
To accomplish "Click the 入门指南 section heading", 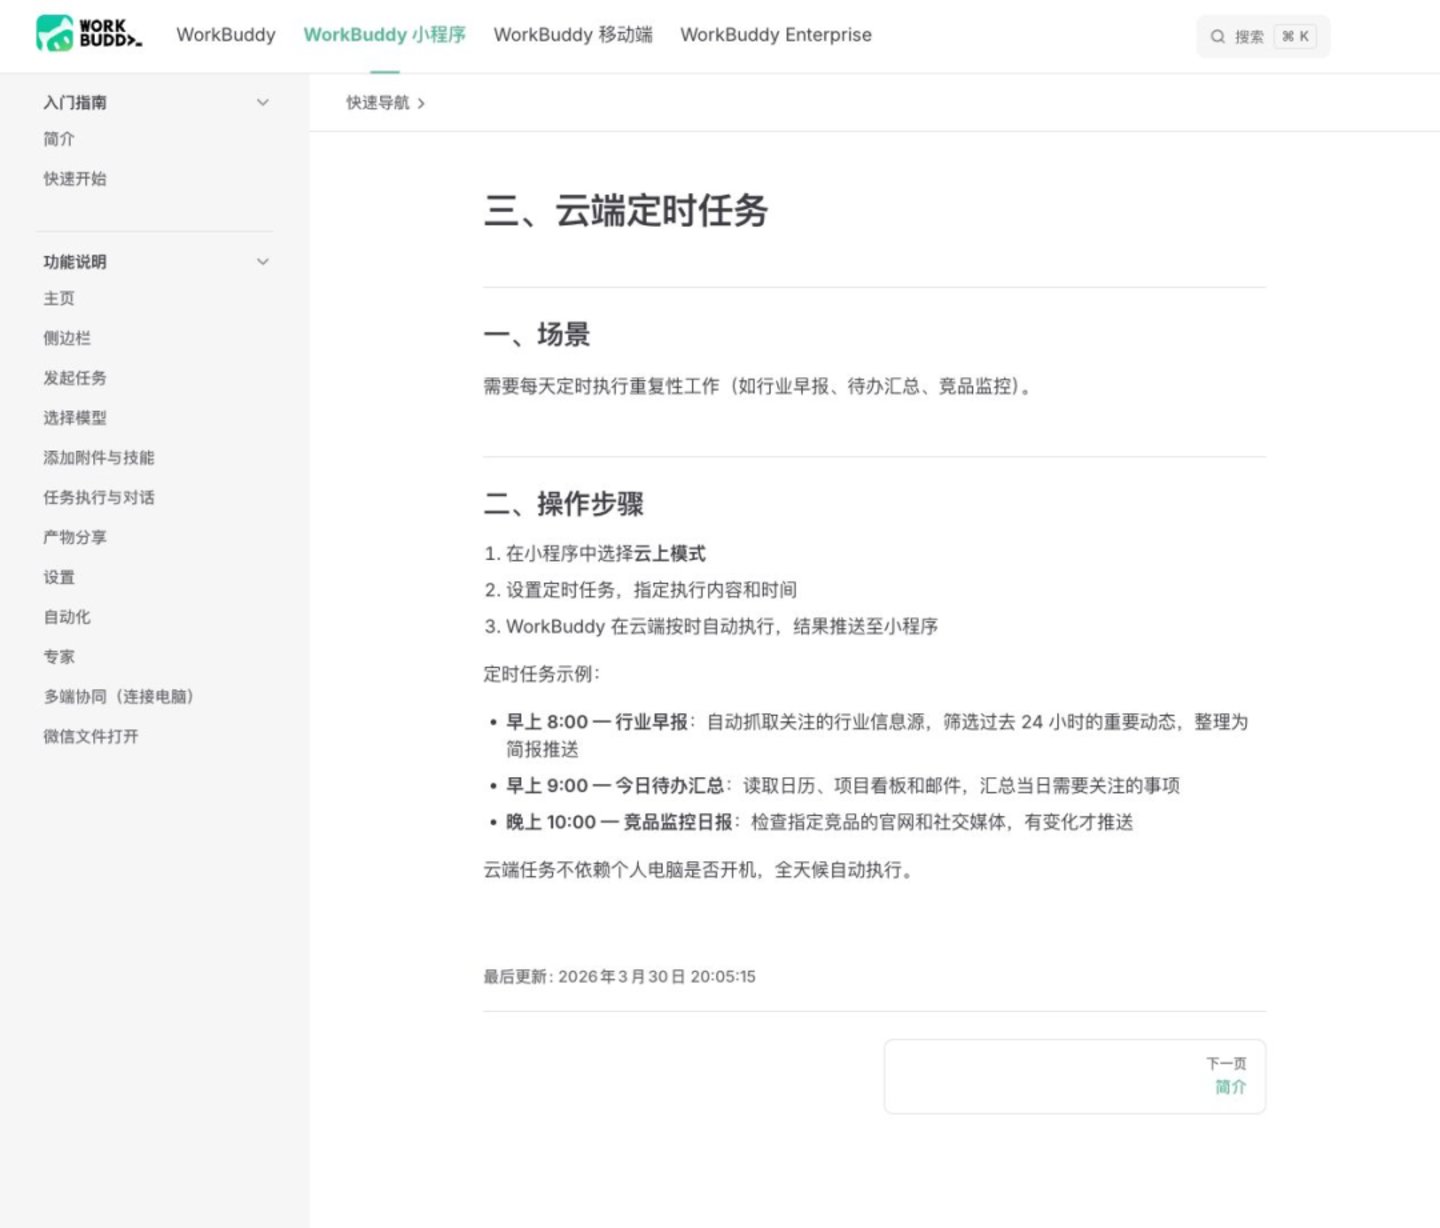I will (75, 102).
